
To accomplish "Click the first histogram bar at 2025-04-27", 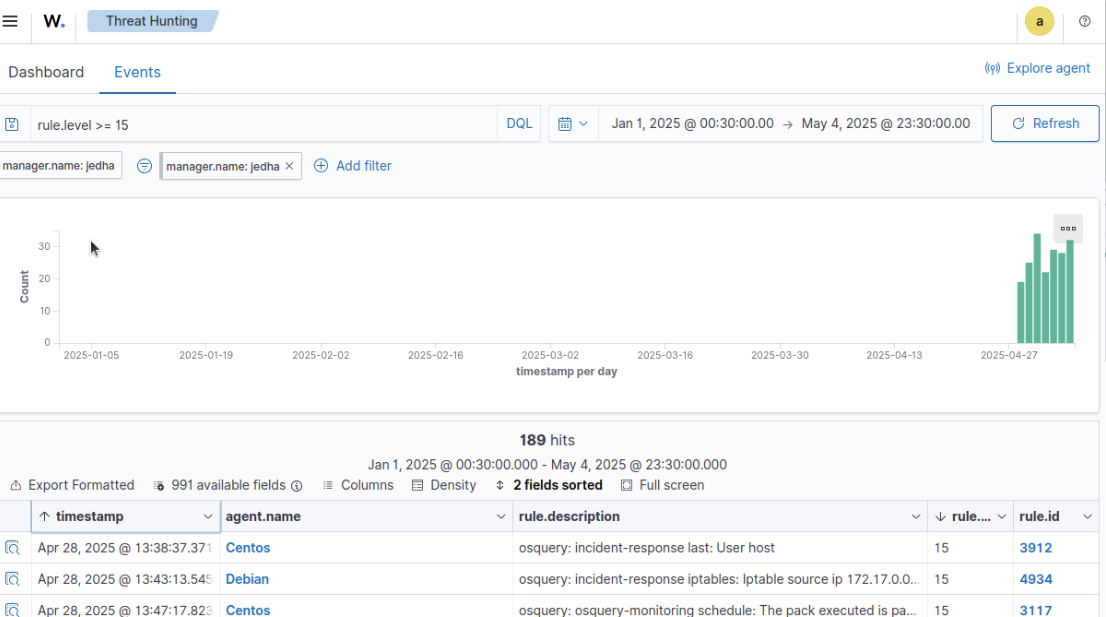I will [1021, 312].
